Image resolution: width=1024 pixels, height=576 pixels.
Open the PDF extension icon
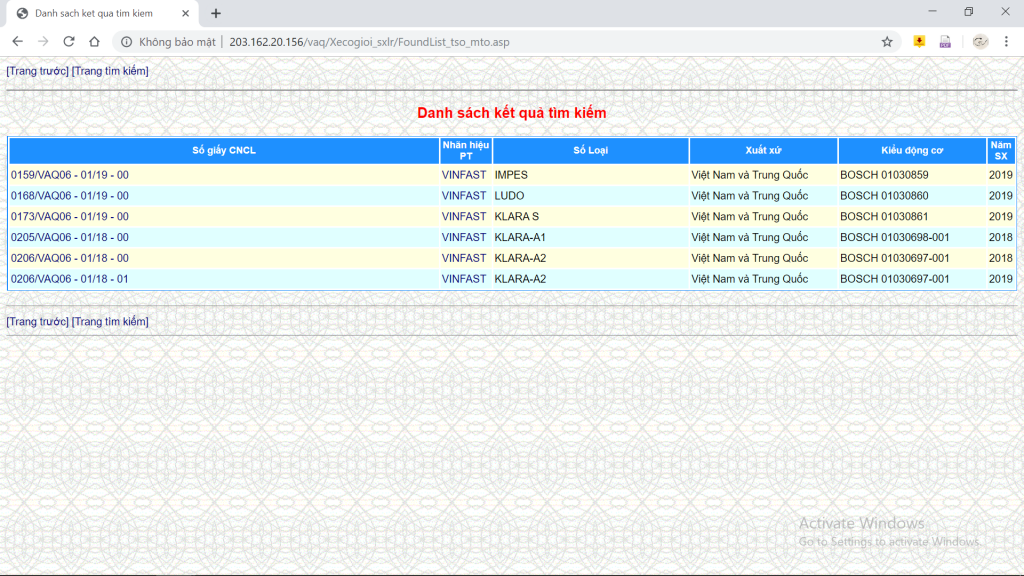tap(945, 42)
